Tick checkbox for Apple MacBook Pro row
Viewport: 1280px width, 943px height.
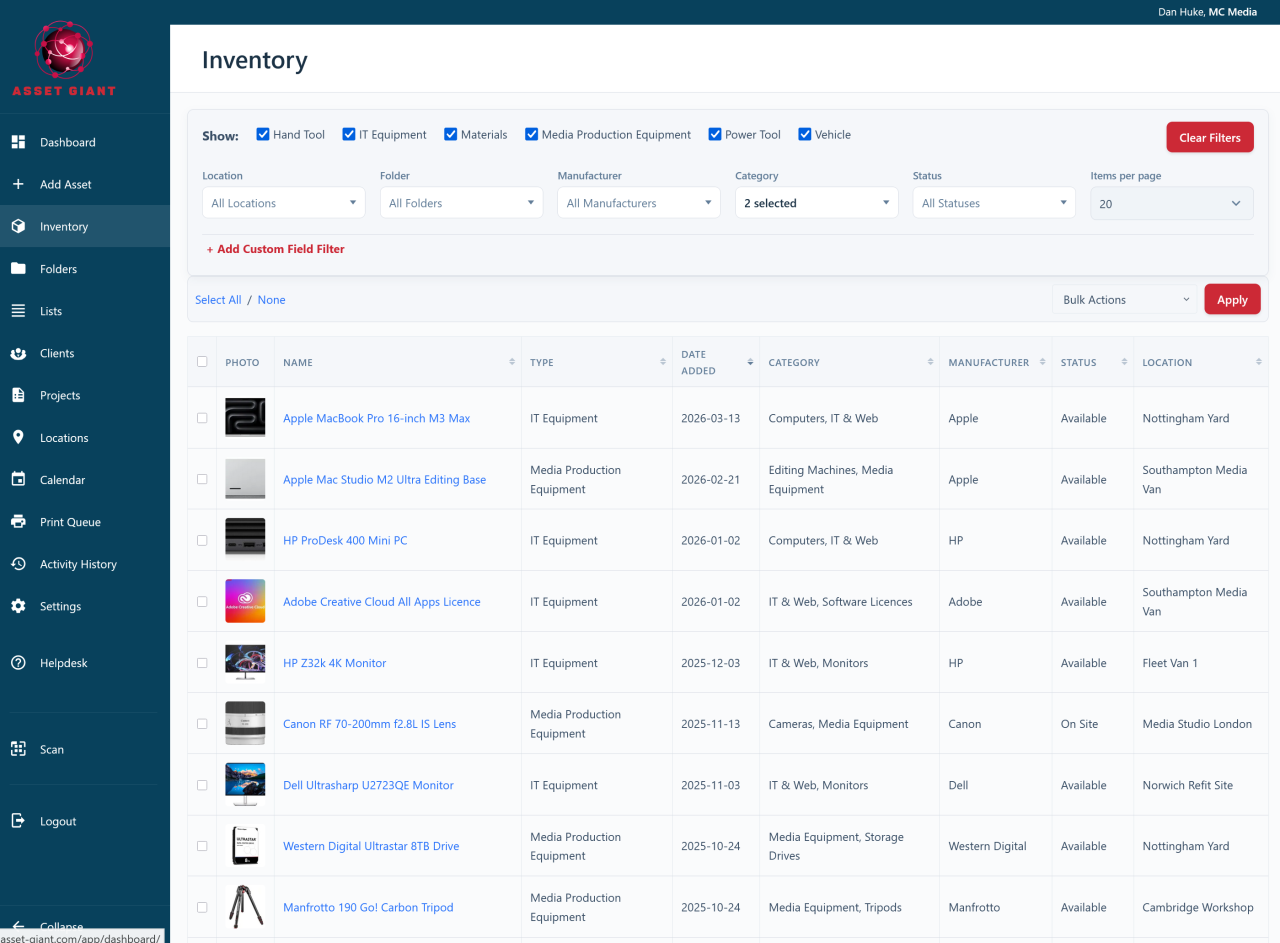pos(202,418)
